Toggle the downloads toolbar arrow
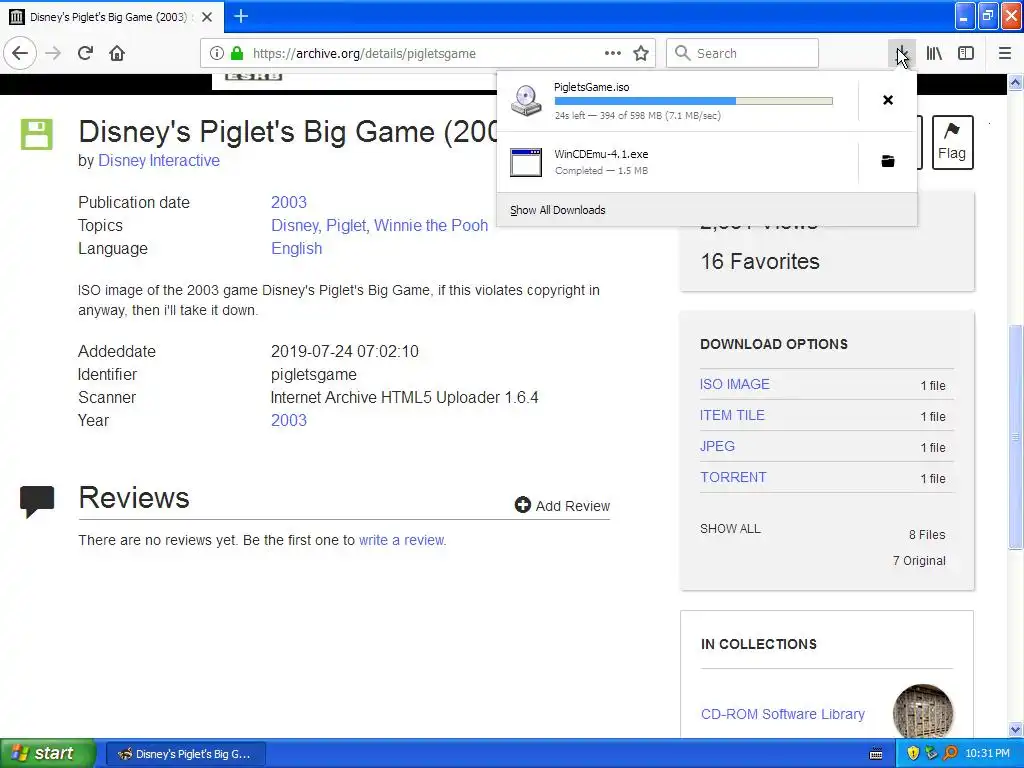 [901, 53]
